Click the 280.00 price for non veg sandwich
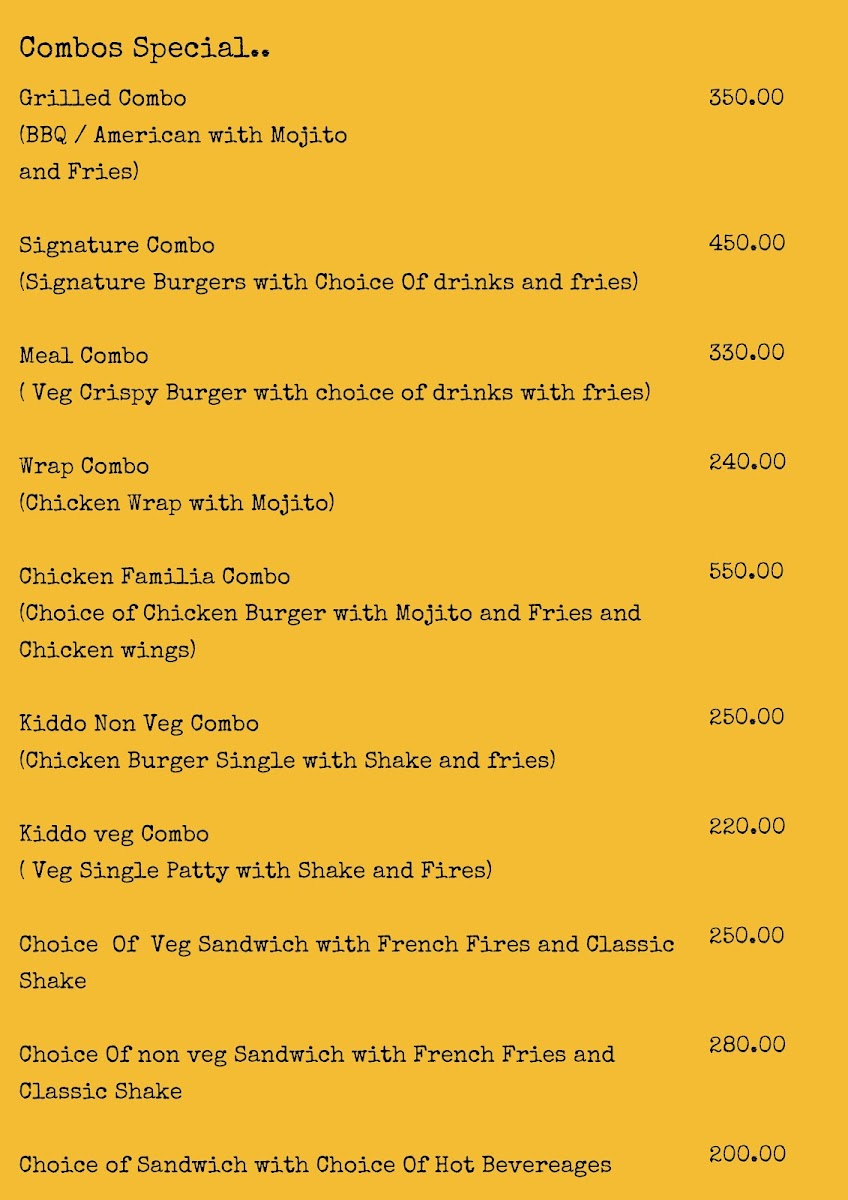Image resolution: width=848 pixels, height=1200 pixels. coord(746,1045)
